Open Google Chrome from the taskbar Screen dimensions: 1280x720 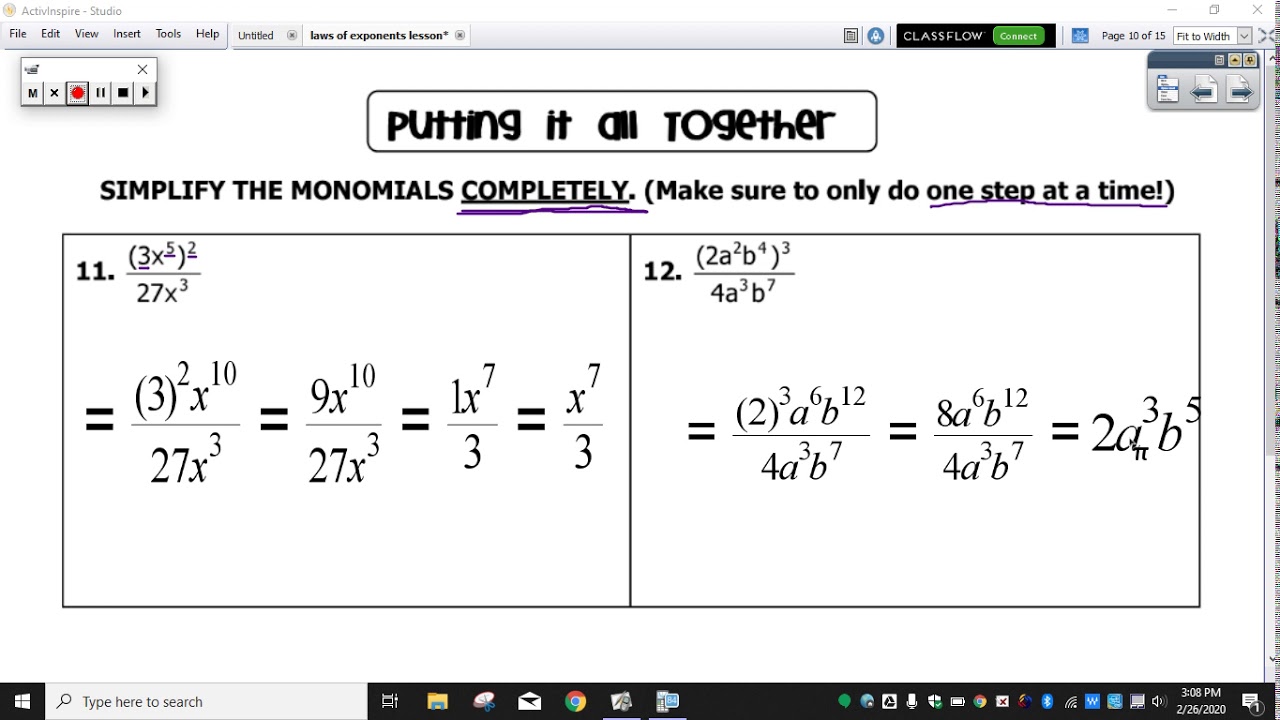pyautogui.click(x=575, y=701)
